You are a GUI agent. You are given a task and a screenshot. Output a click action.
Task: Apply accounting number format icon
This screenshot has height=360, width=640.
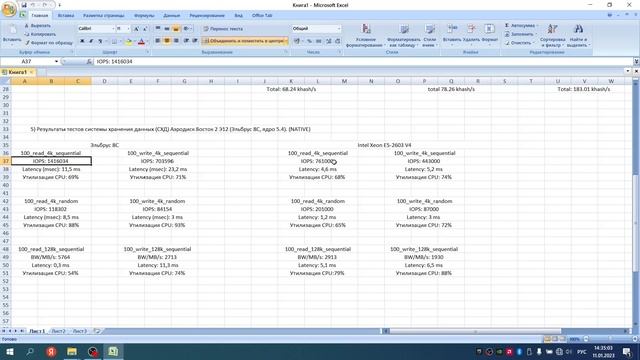(298, 41)
